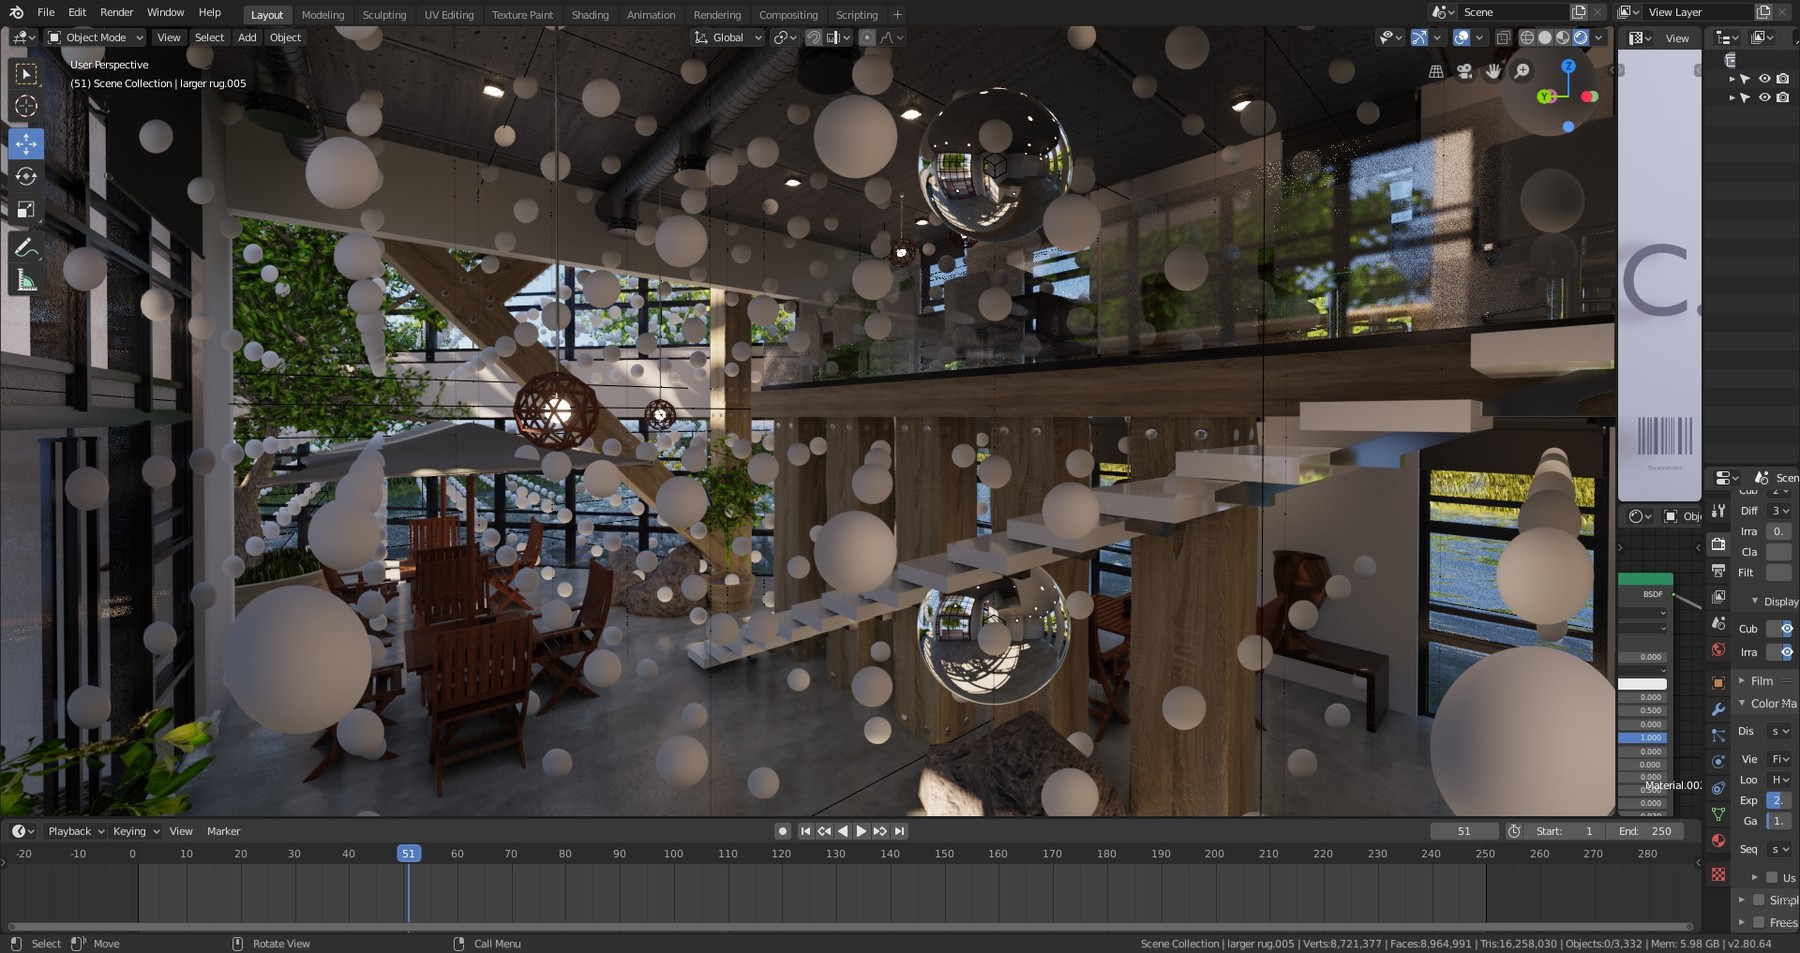Open the Render properties tab icon
The height and width of the screenshot is (953, 1800).
tap(1718, 544)
